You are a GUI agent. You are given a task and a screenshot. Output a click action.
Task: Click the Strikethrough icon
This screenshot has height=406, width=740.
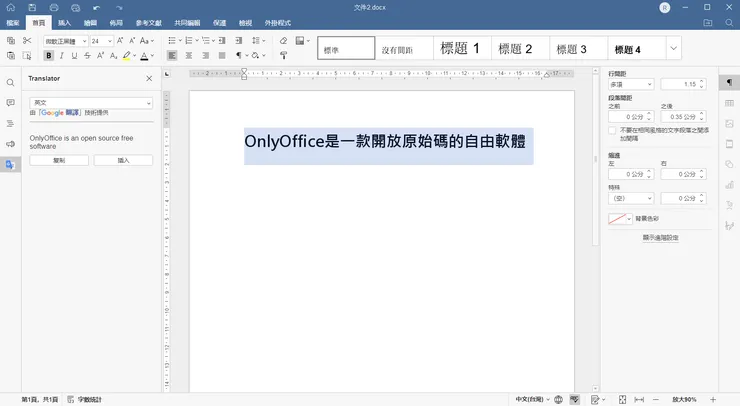[87, 56]
